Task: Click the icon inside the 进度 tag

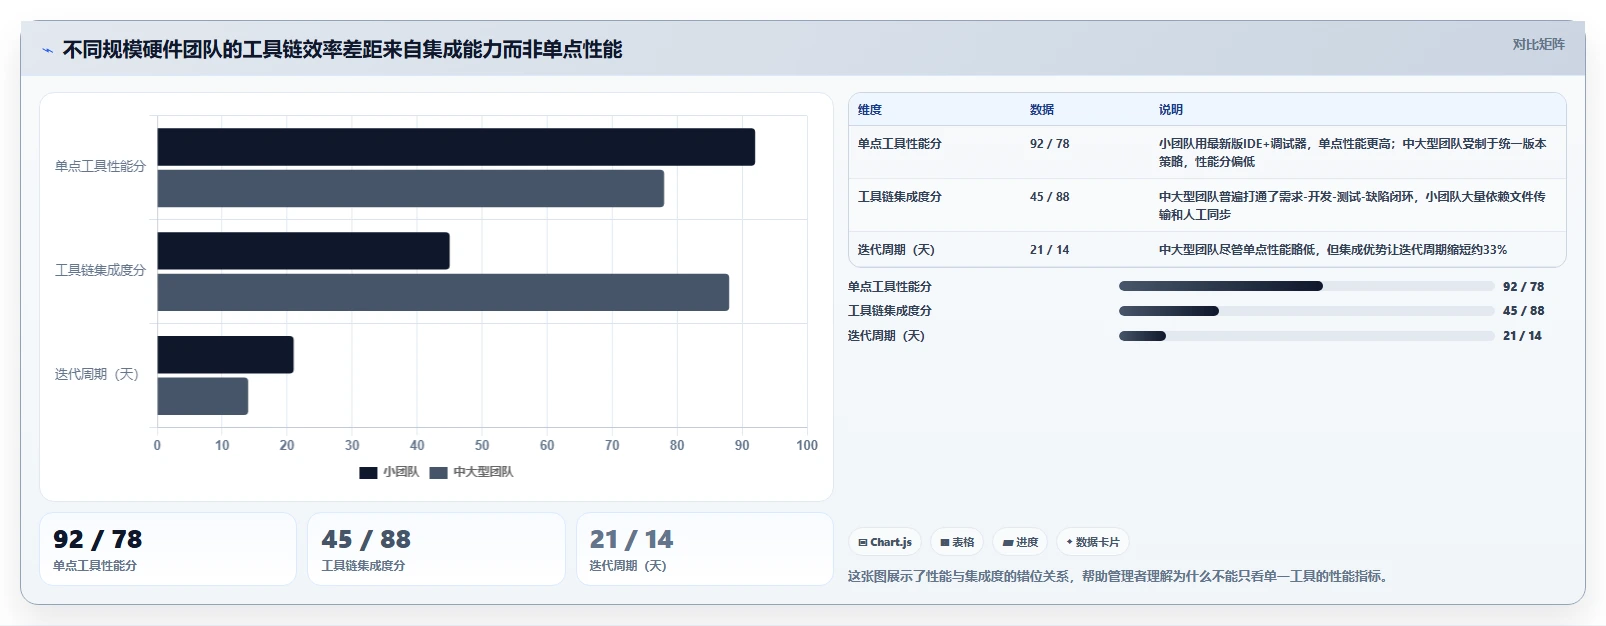Action: [x=1008, y=542]
